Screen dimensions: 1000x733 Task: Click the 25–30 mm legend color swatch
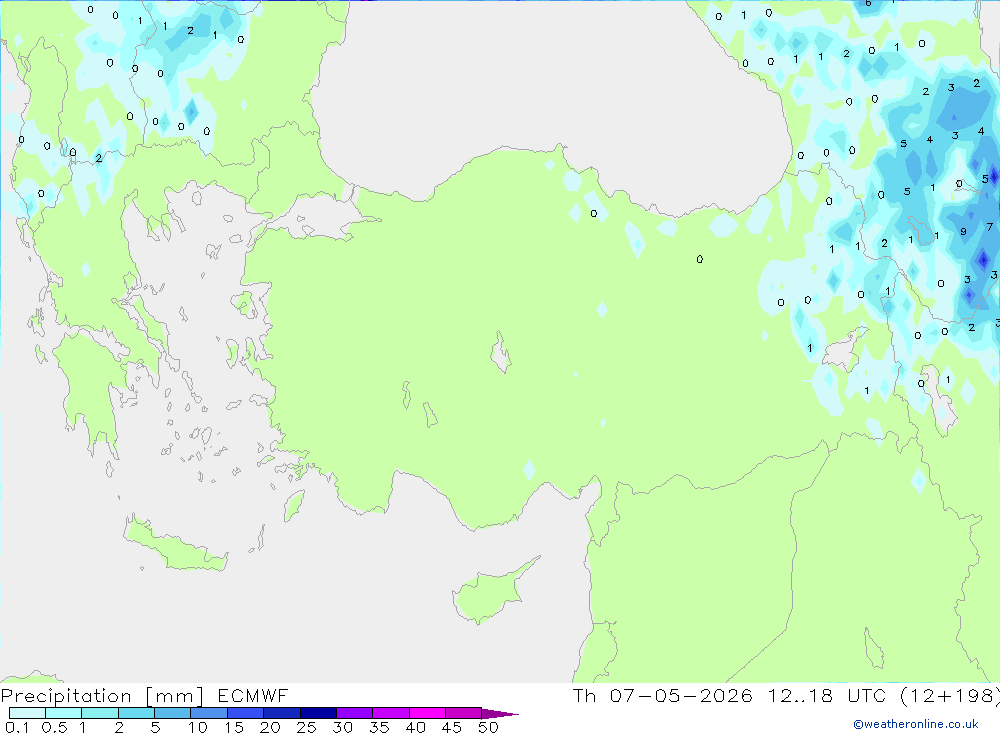(x=318, y=713)
